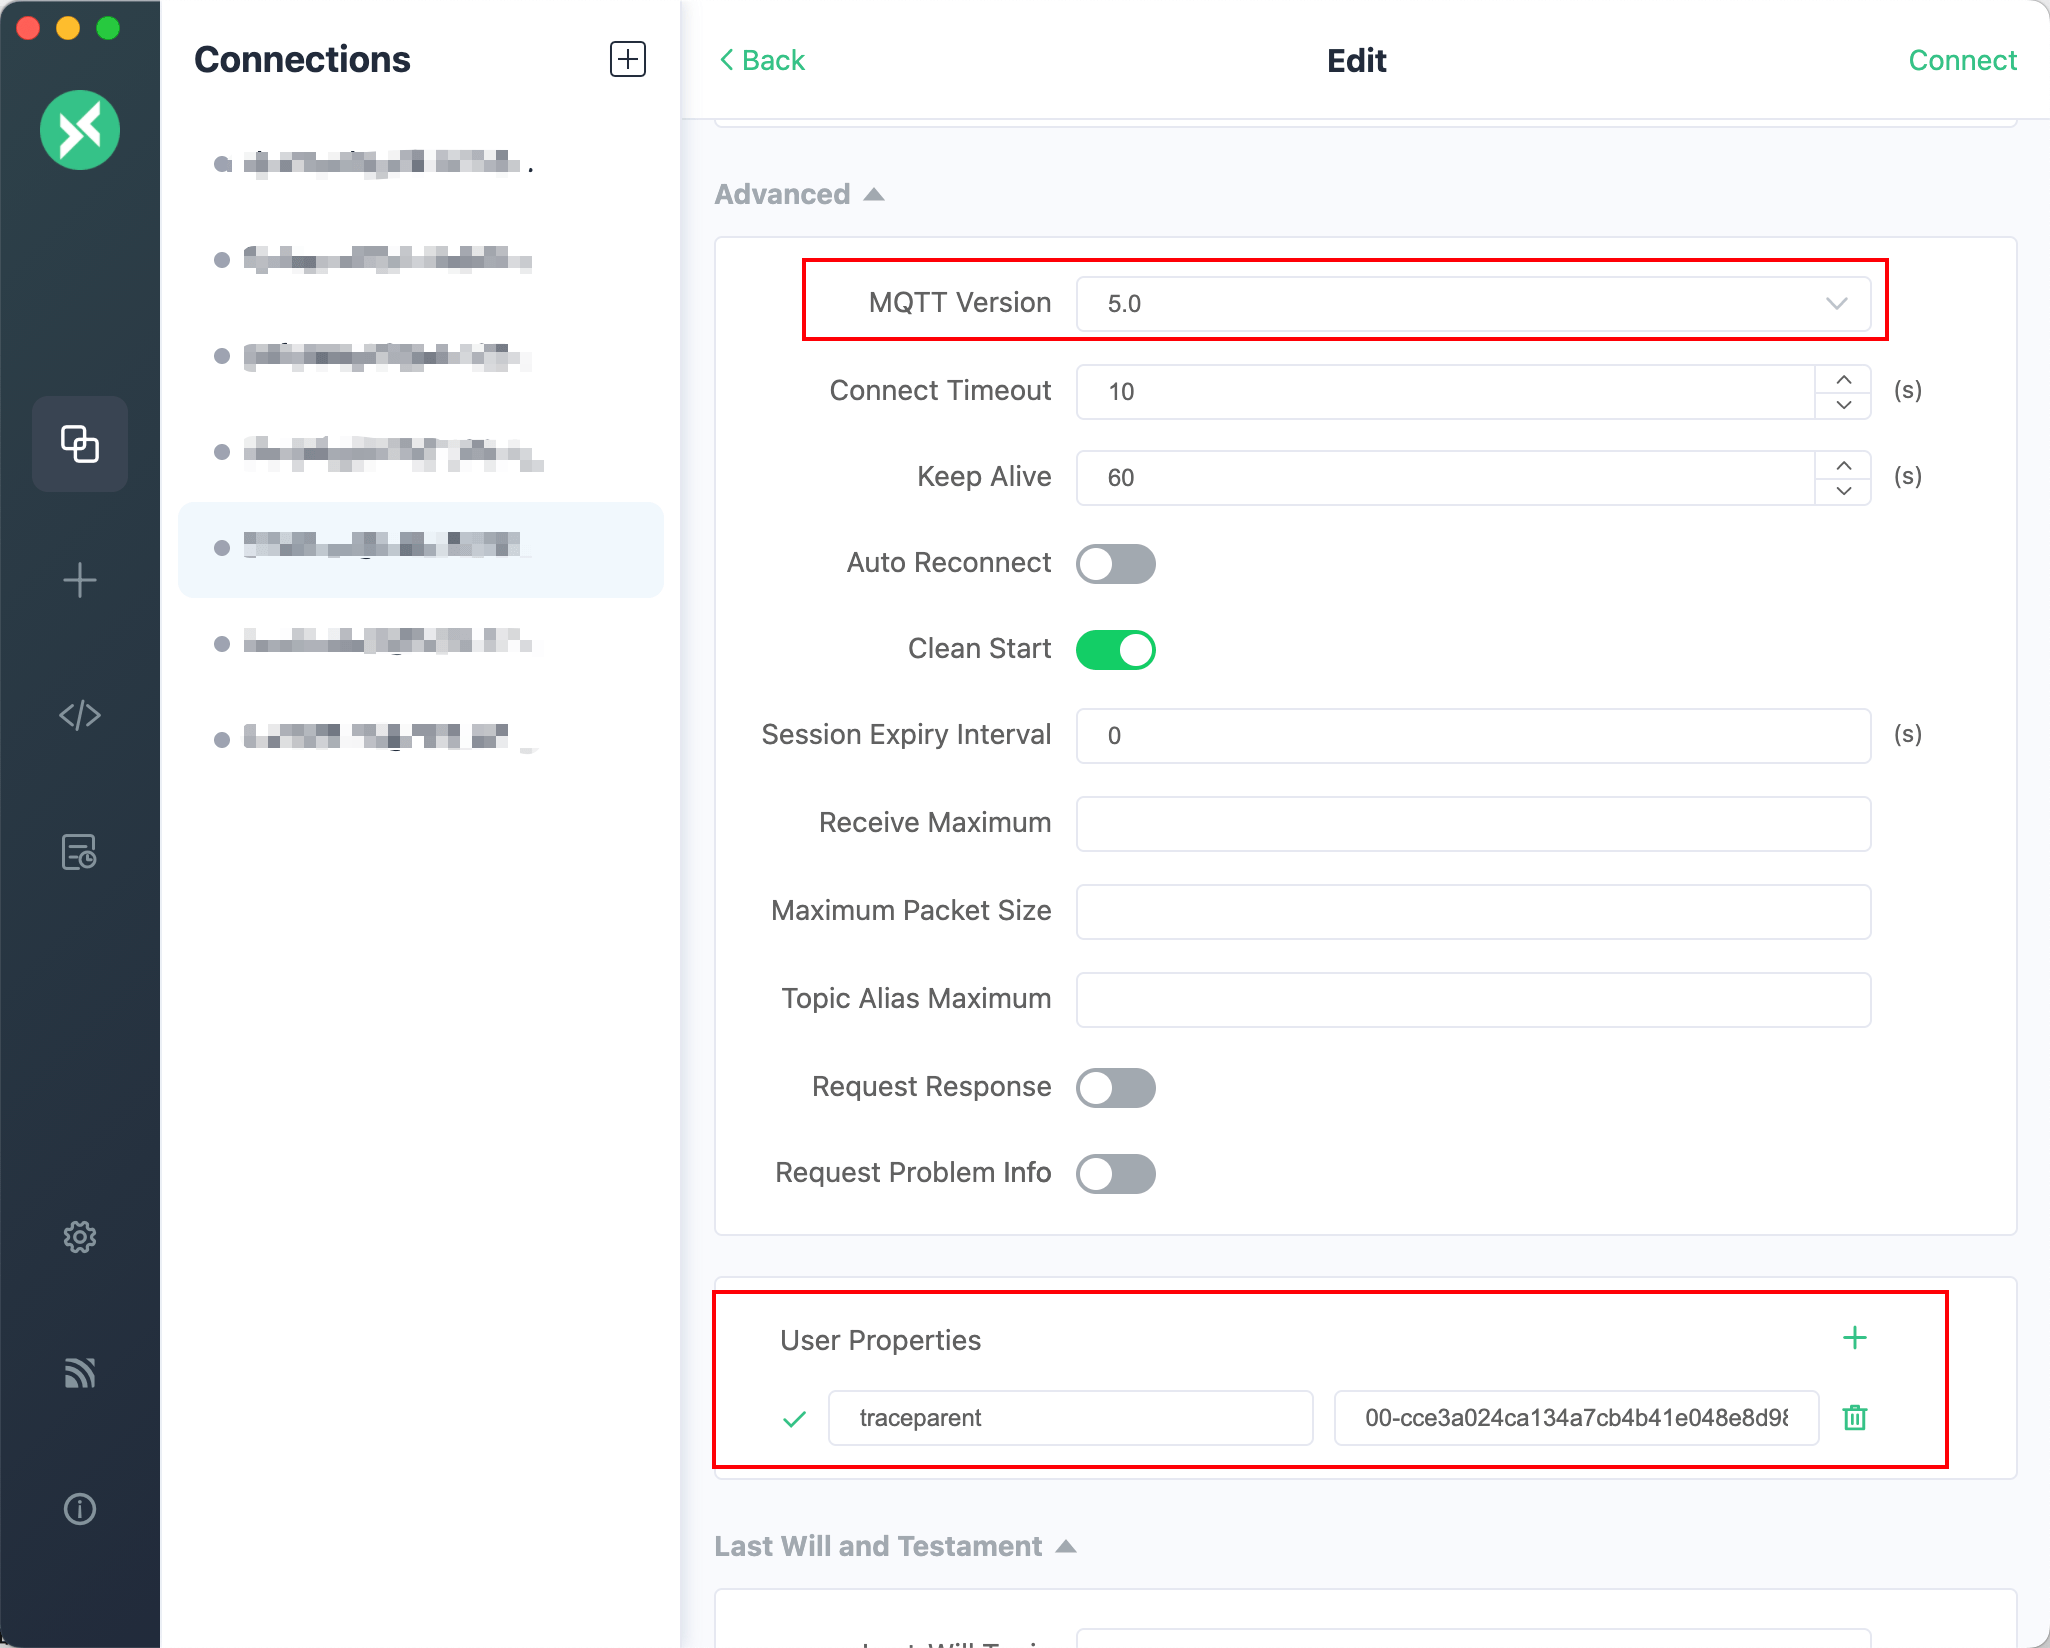Open the Script code icon in sidebar
Image resolution: width=2050 pixels, height=1648 pixels.
pyautogui.click(x=80, y=715)
